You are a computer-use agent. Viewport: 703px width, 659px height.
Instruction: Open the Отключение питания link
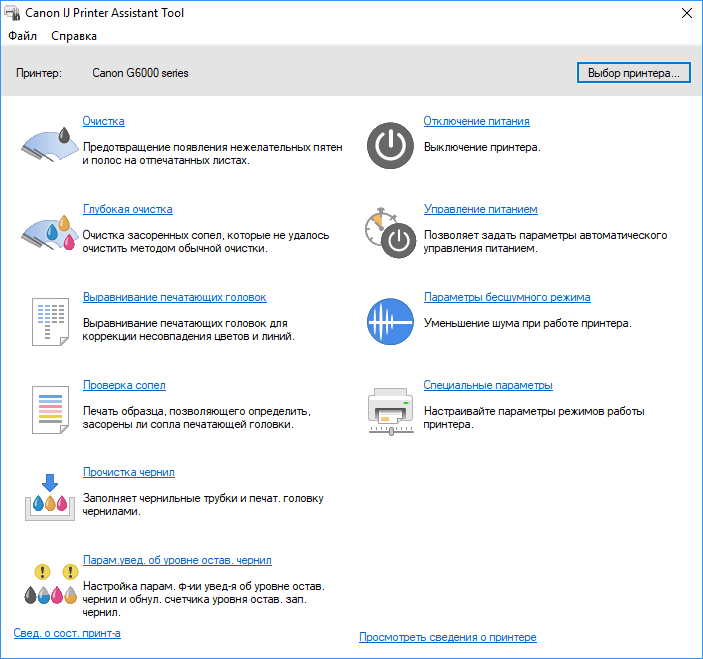(477, 121)
